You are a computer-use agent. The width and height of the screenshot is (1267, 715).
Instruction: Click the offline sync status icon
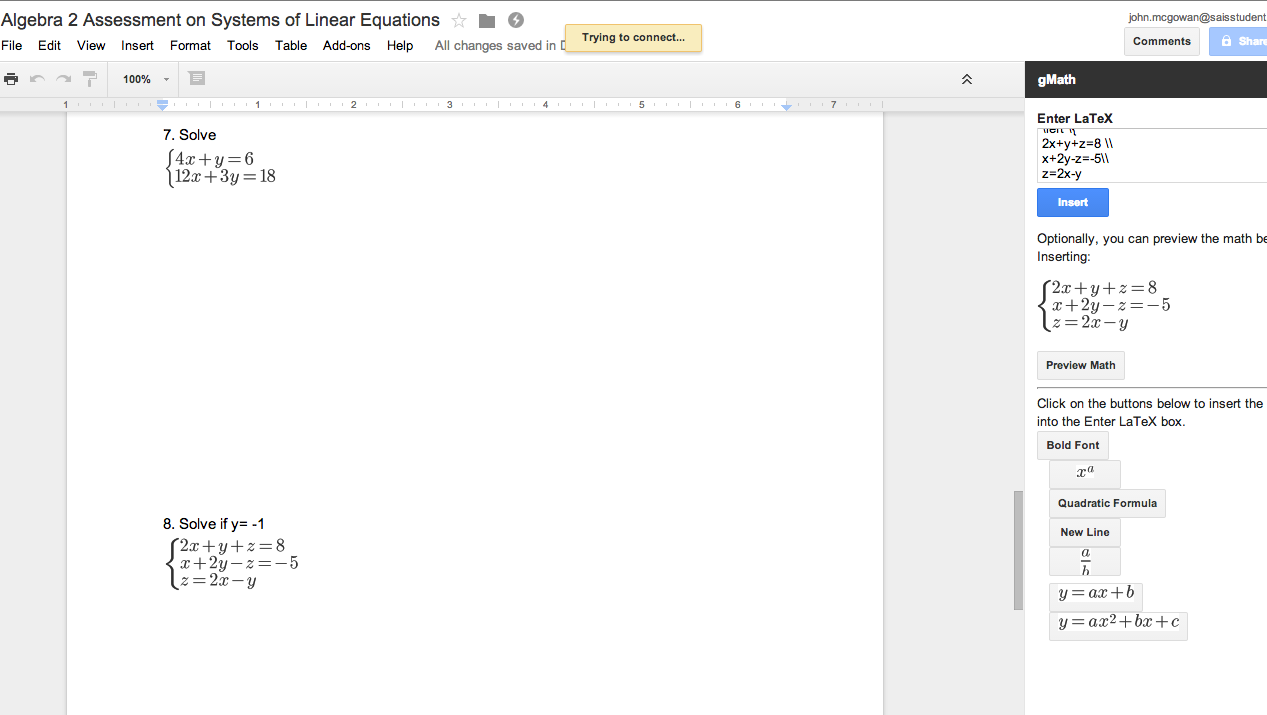click(x=516, y=20)
